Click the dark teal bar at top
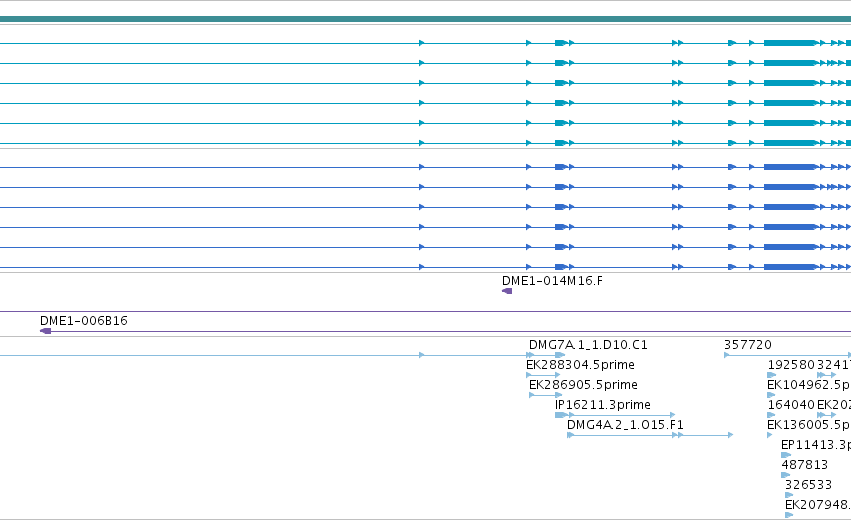851x520 pixels. pos(426,20)
